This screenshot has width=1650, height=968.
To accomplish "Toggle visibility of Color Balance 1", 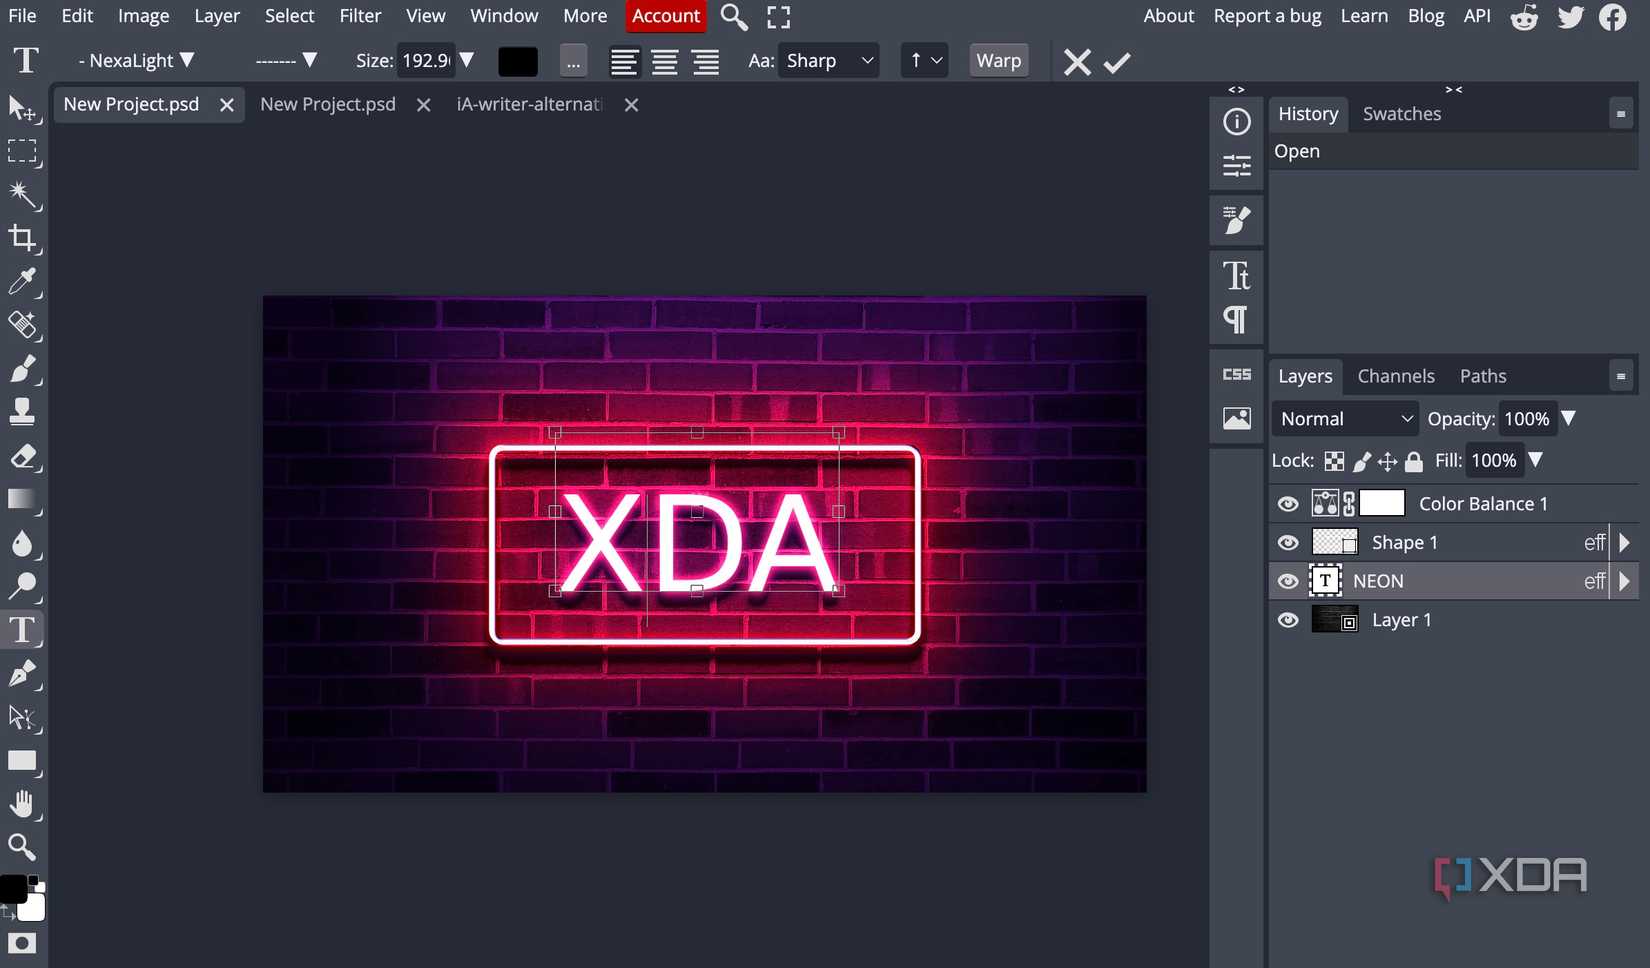I will pyautogui.click(x=1288, y=503).
